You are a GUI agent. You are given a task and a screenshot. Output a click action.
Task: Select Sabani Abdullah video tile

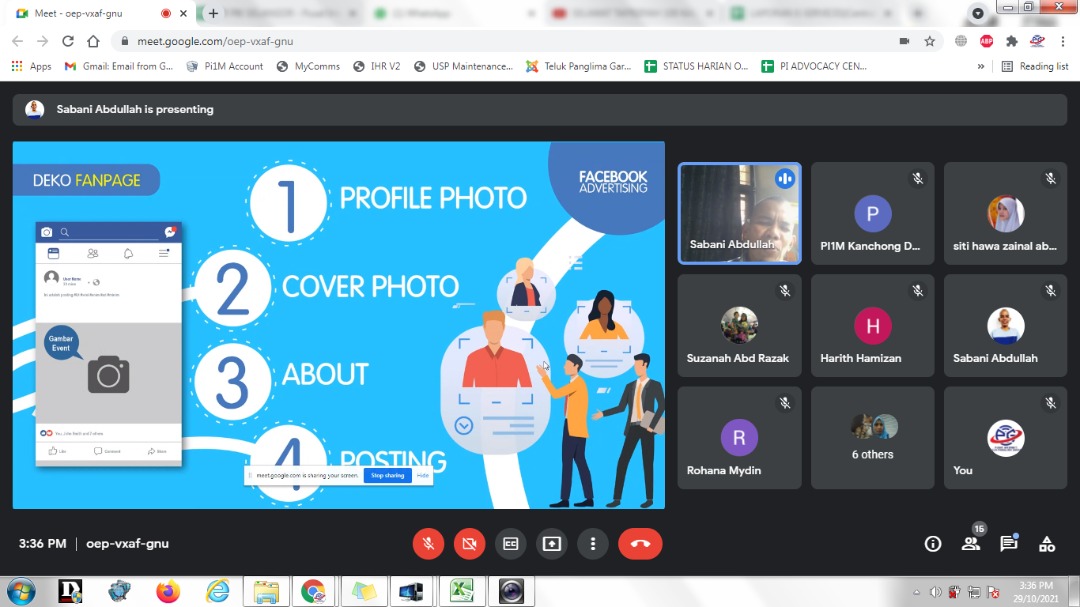(739, 213)
